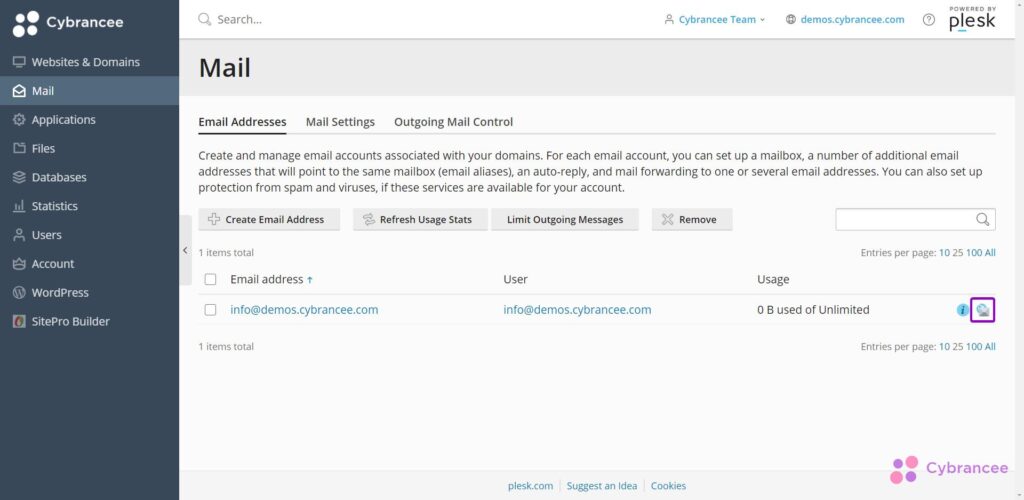Image resolution: width=1024 pixels, height=500 pixels.
Task: Open Websites & Domains monitor icon
Action: [x=20, y=62]
